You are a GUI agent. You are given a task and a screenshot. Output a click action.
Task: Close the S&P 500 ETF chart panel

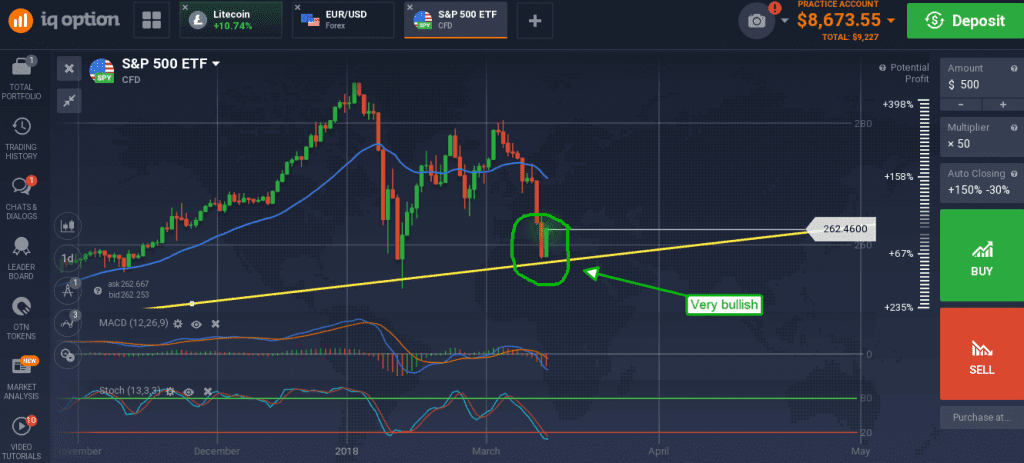coord(69,68)
